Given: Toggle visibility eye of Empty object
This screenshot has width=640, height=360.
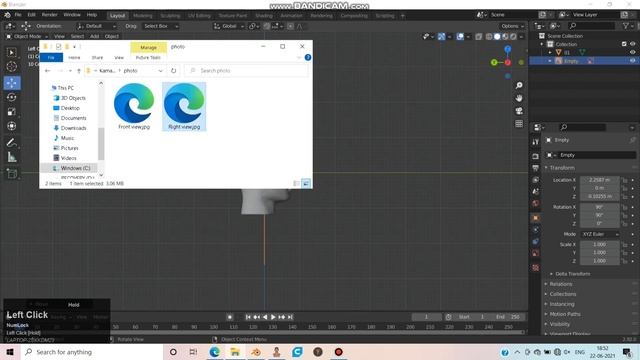Looking at the screenshot, I should (x=632, y=61).
